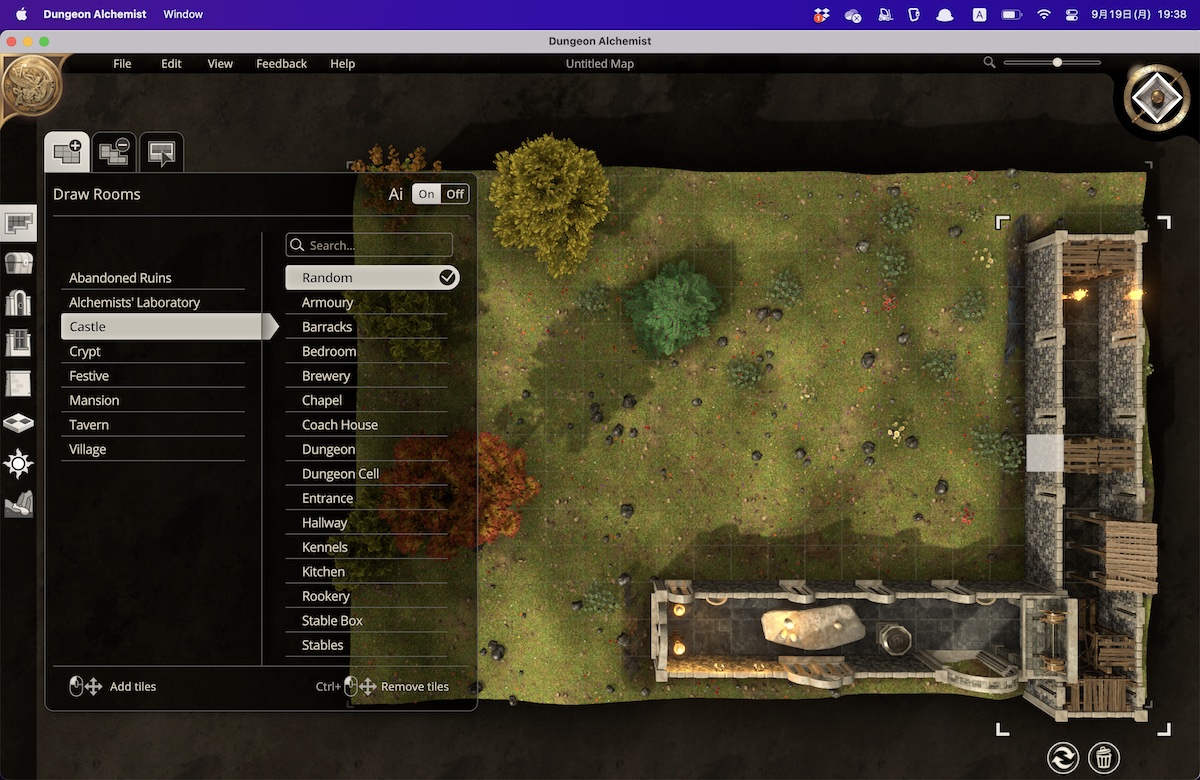This screenshot has height=780, width=1200.
Task: Switch to the remove rooms tab
Action: click(114, 152)
